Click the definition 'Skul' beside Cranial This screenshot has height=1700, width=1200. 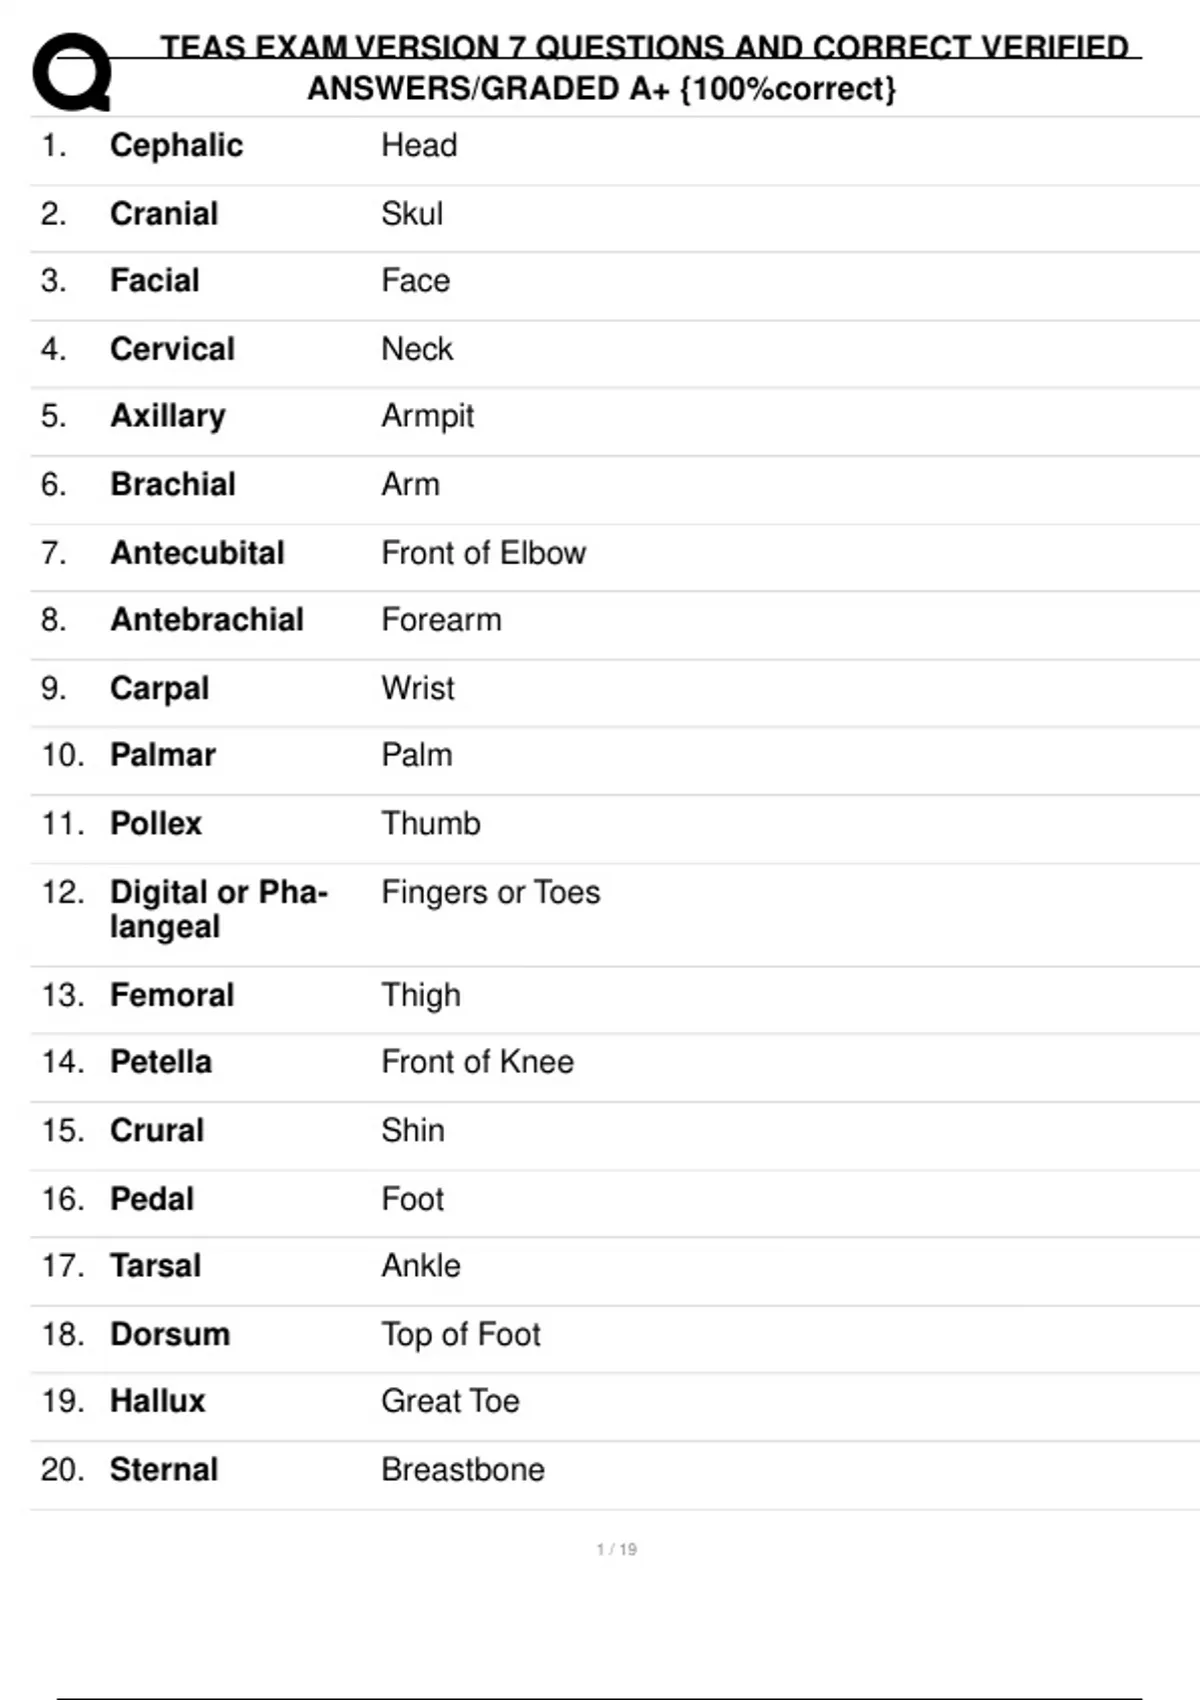411,214
